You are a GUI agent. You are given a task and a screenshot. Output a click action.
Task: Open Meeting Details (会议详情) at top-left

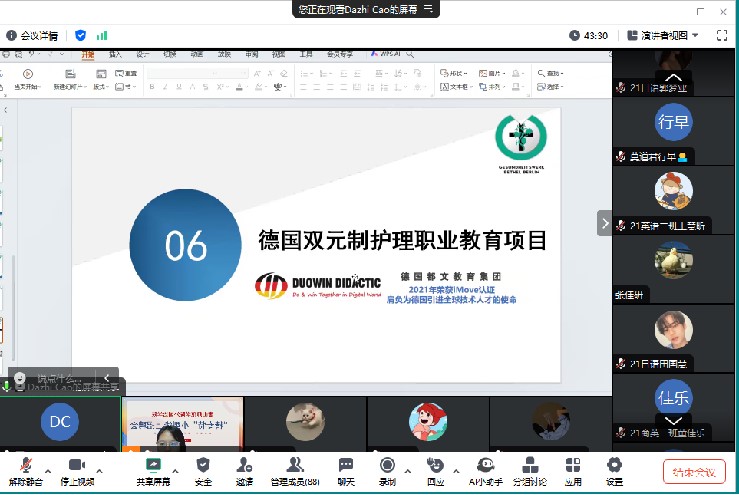tap(34, 35)
